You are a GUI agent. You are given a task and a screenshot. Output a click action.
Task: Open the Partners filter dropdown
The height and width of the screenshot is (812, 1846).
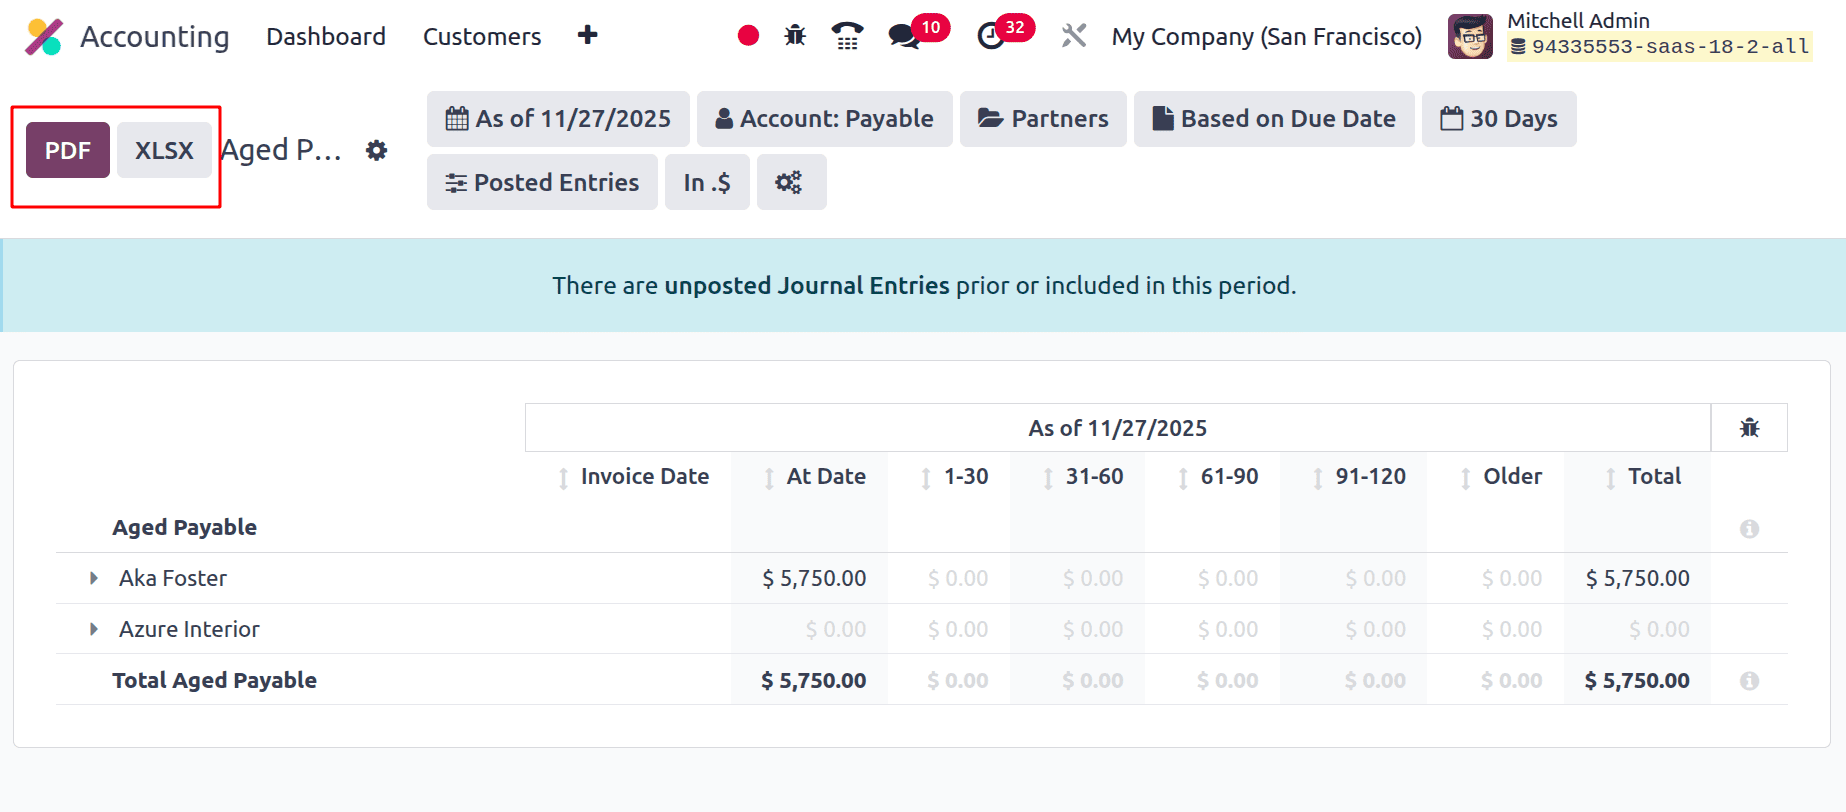point(1043,119)
